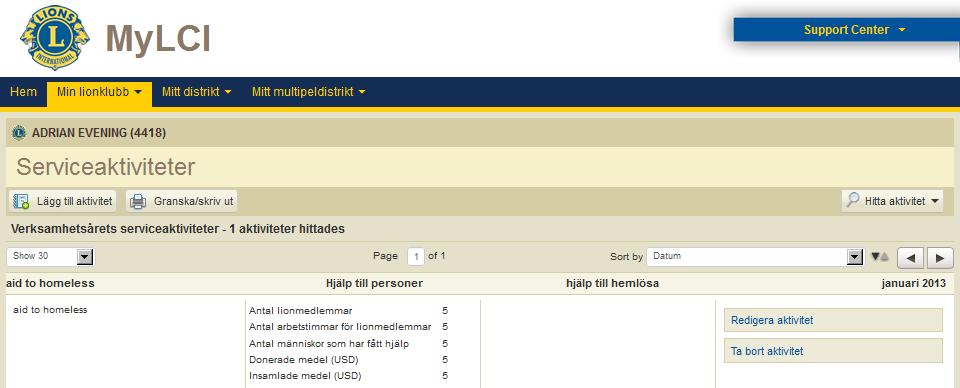Click the 'aid to homeless' description text

[50, 310]
